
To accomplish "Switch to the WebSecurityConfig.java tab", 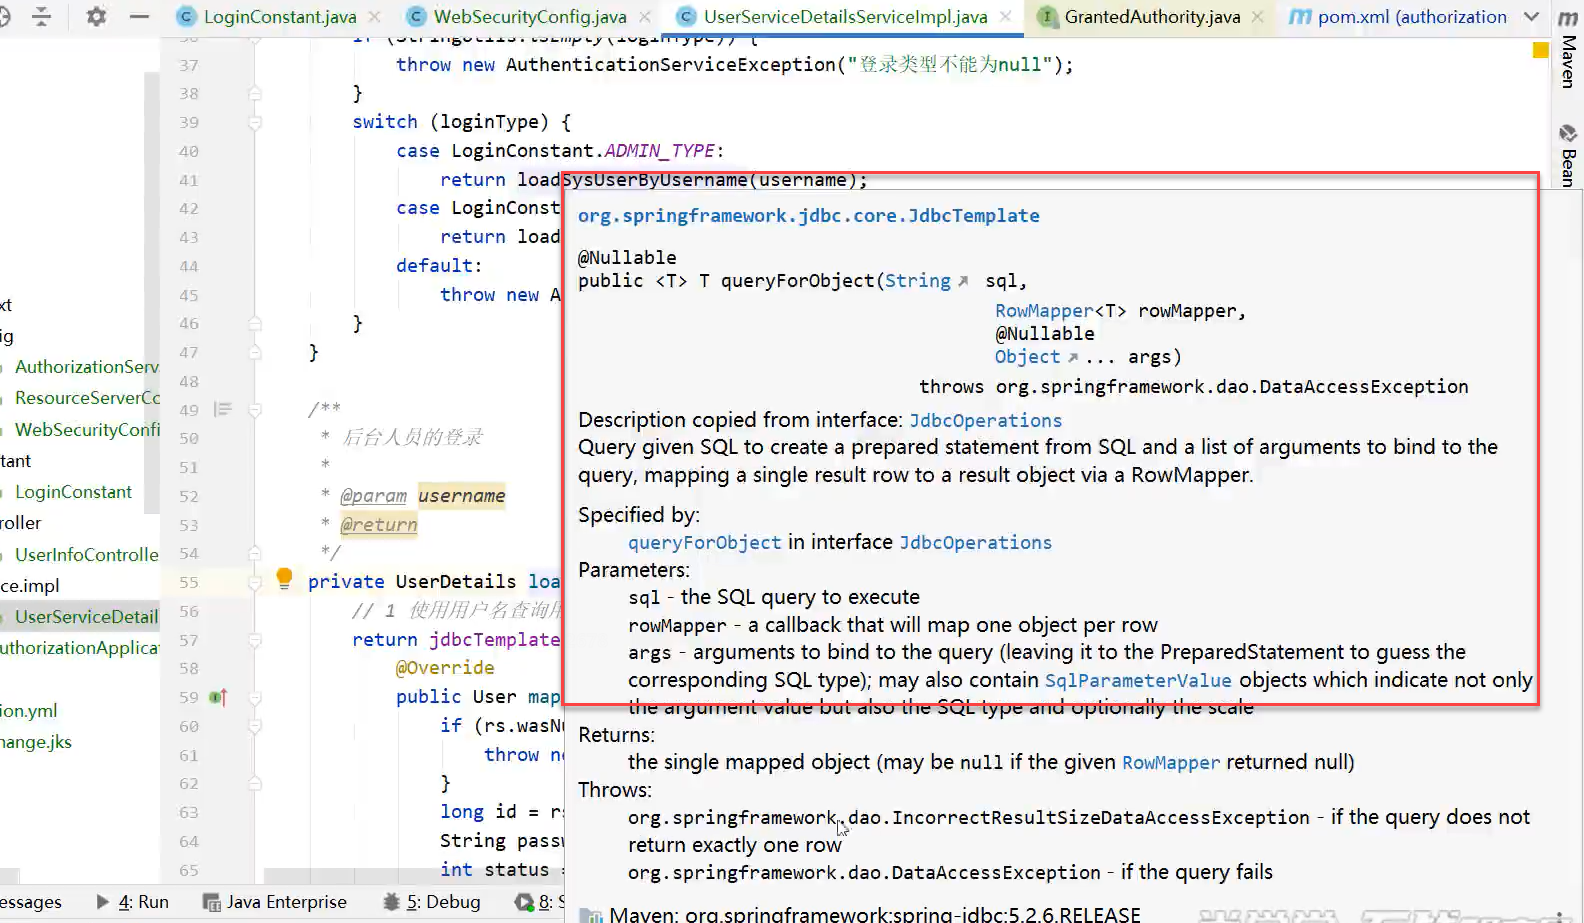I will coord(530,17).
